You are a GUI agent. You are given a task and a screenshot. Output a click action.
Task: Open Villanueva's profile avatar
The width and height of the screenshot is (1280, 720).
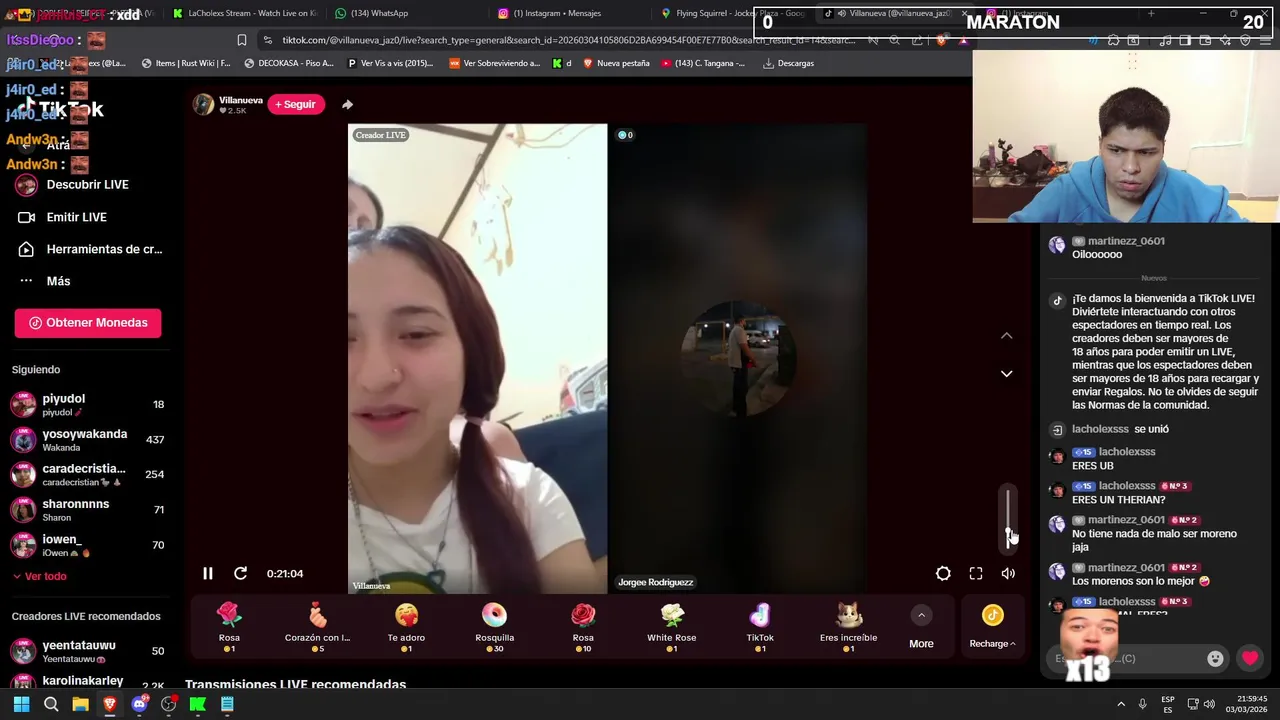point(203,105)
